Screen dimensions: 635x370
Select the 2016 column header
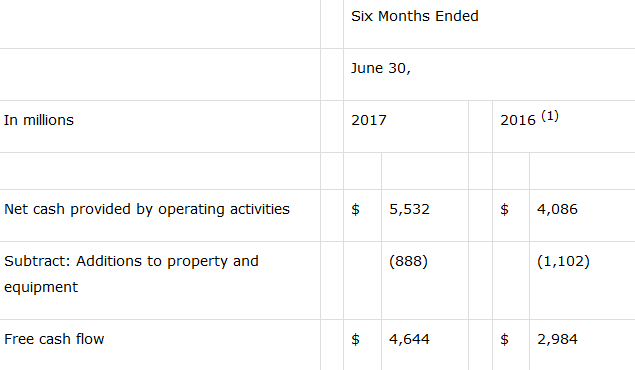pos(518,120)
